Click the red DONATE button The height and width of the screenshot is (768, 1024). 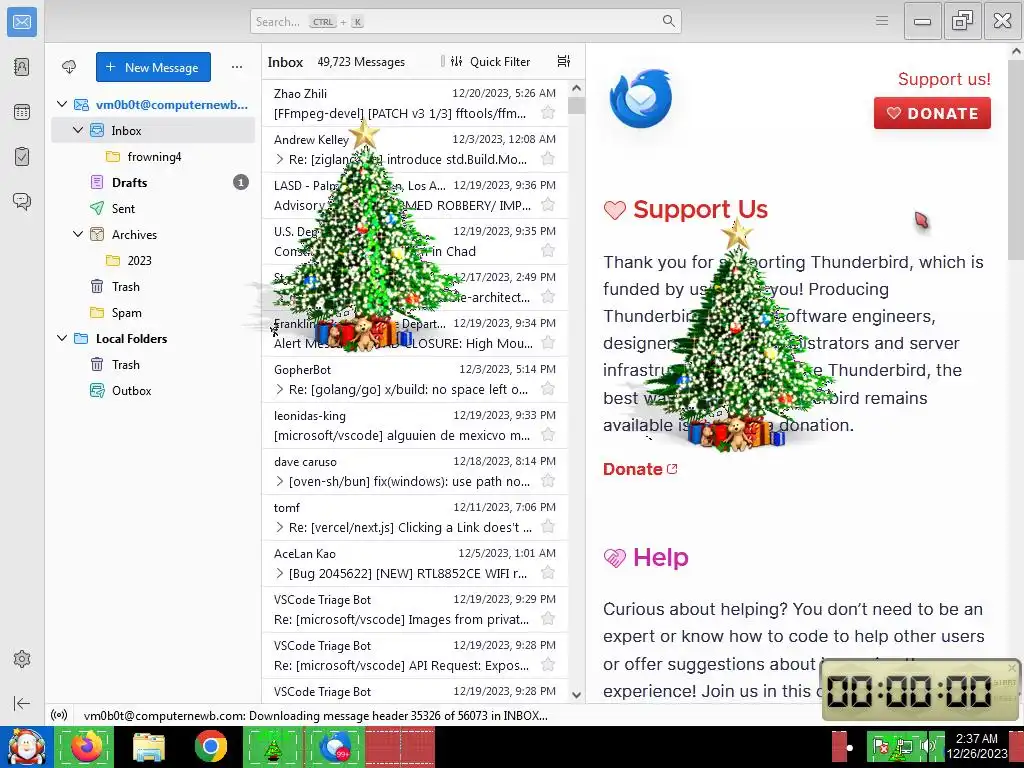click(x=932, y=113)
